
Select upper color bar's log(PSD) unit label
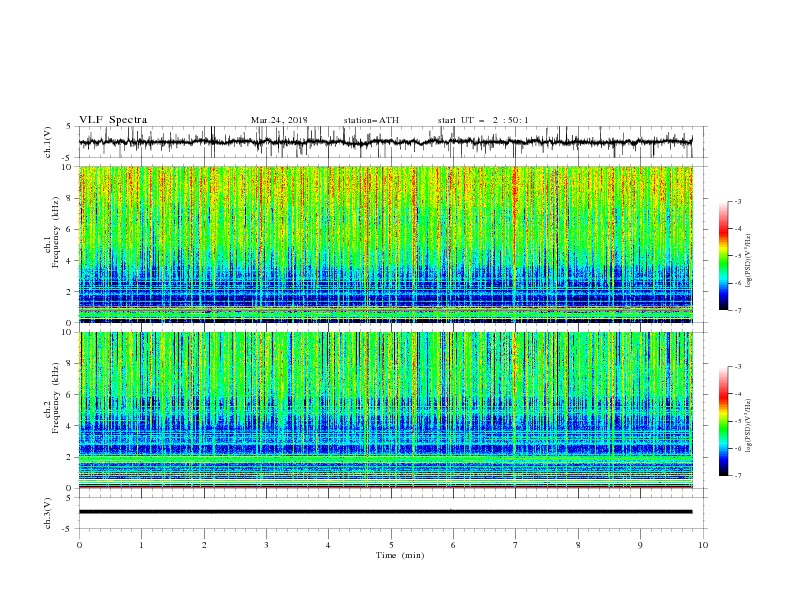[x=749, y=261]
